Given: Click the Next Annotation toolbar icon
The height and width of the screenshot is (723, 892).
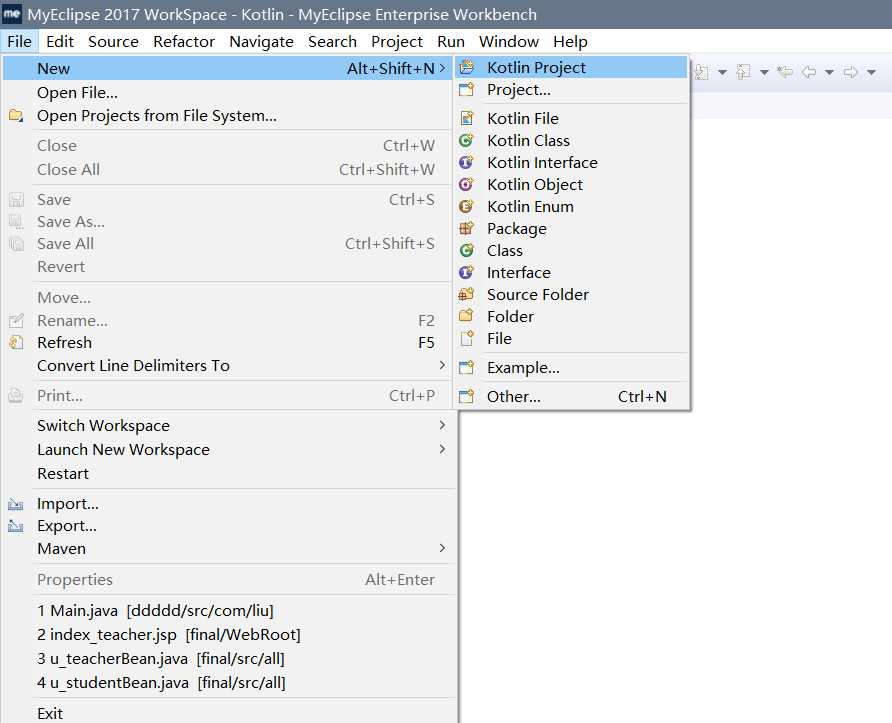Looking at the screenshot, I should [x=703, y=72].
